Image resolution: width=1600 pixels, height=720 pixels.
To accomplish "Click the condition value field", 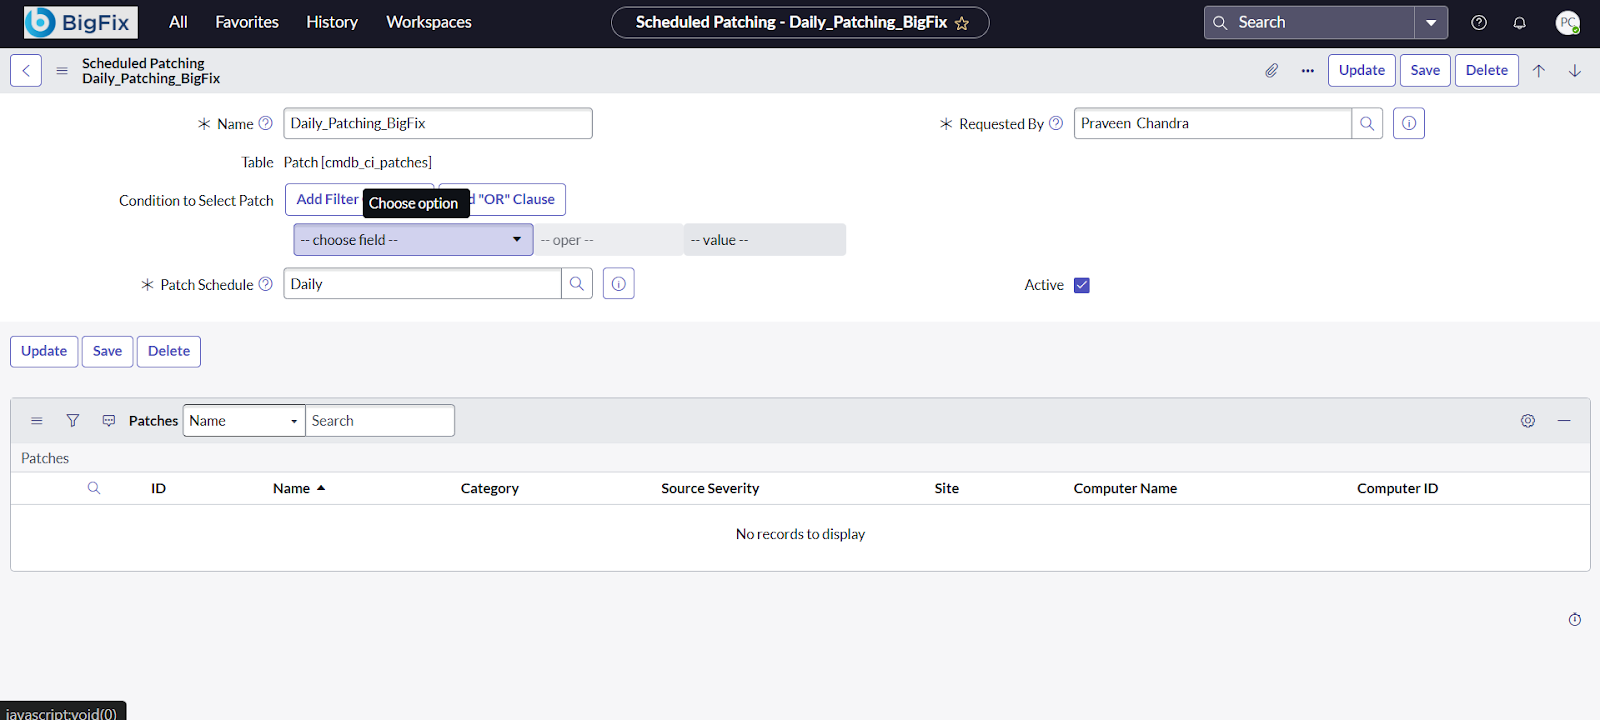I will tap(765, 240).
